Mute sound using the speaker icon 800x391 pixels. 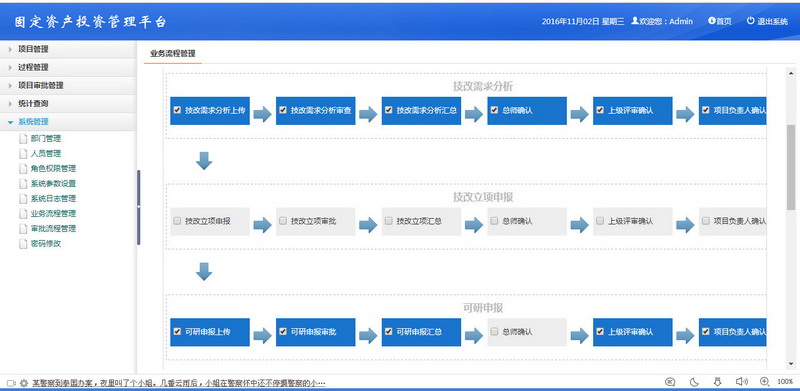[741, 381]
